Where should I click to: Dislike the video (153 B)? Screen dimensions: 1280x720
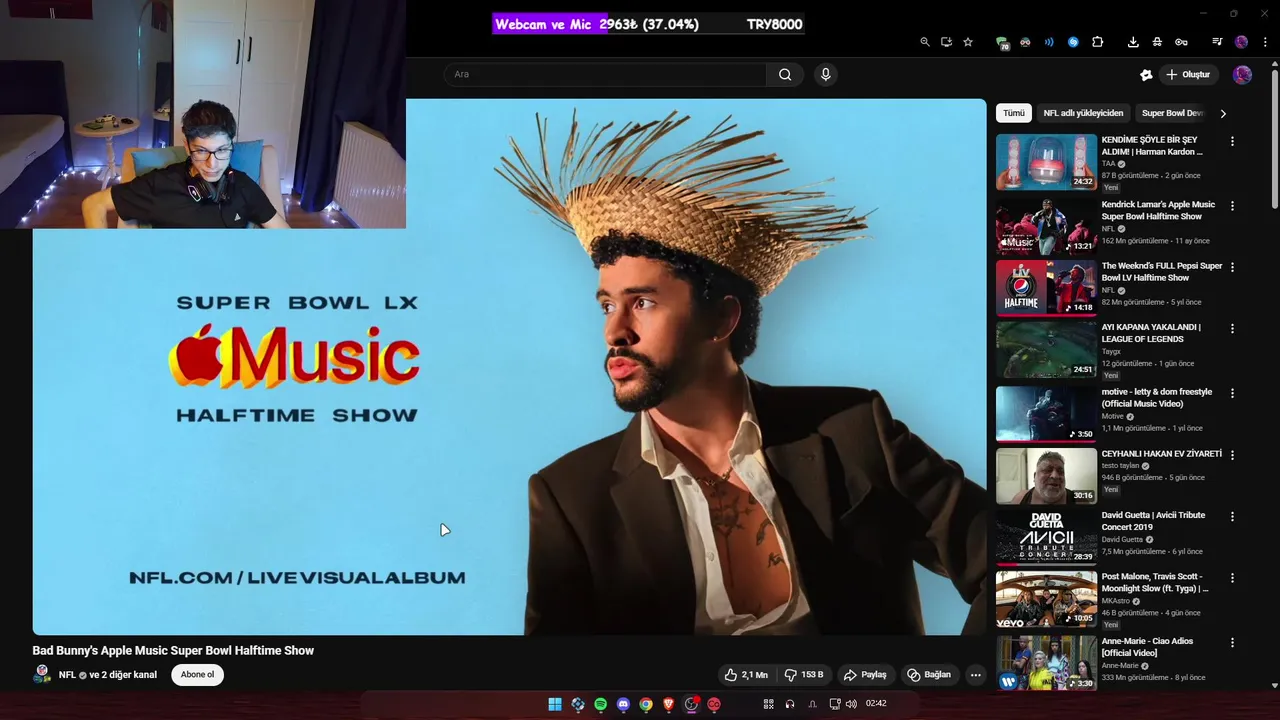(x=804, y=675)
